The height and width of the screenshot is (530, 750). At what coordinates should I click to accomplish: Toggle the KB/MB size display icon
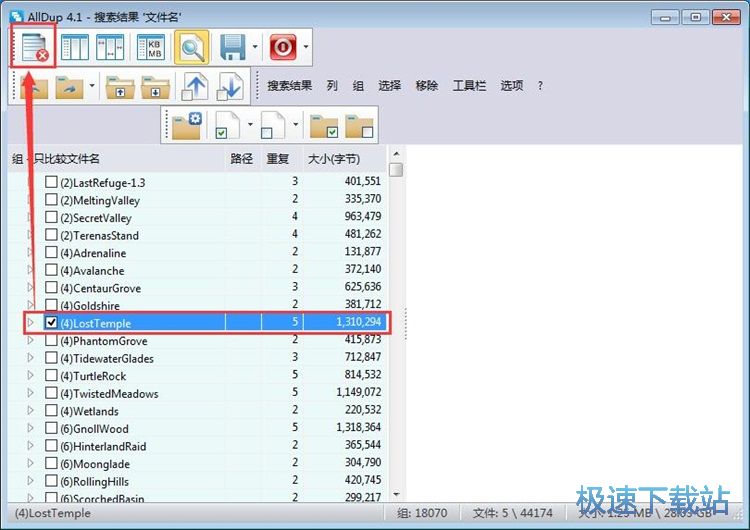(x=151, y=47)
